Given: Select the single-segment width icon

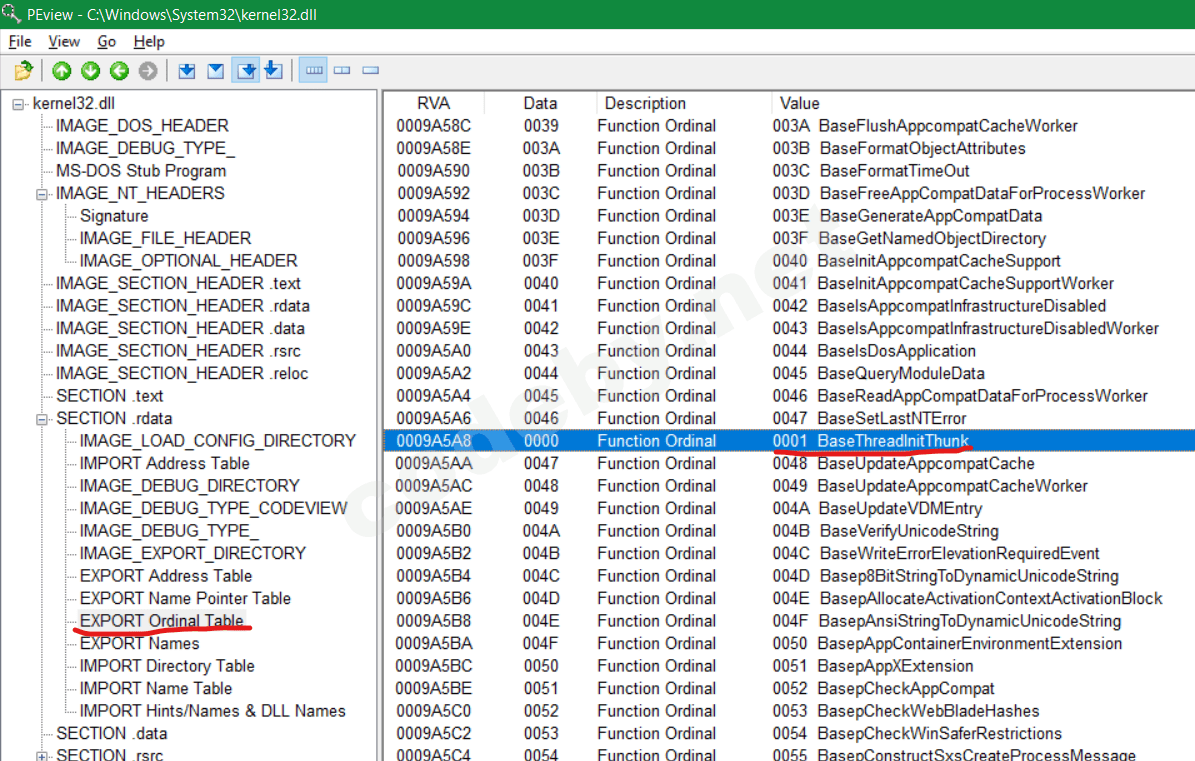Looking at the screenshot, I should (371, 71).
